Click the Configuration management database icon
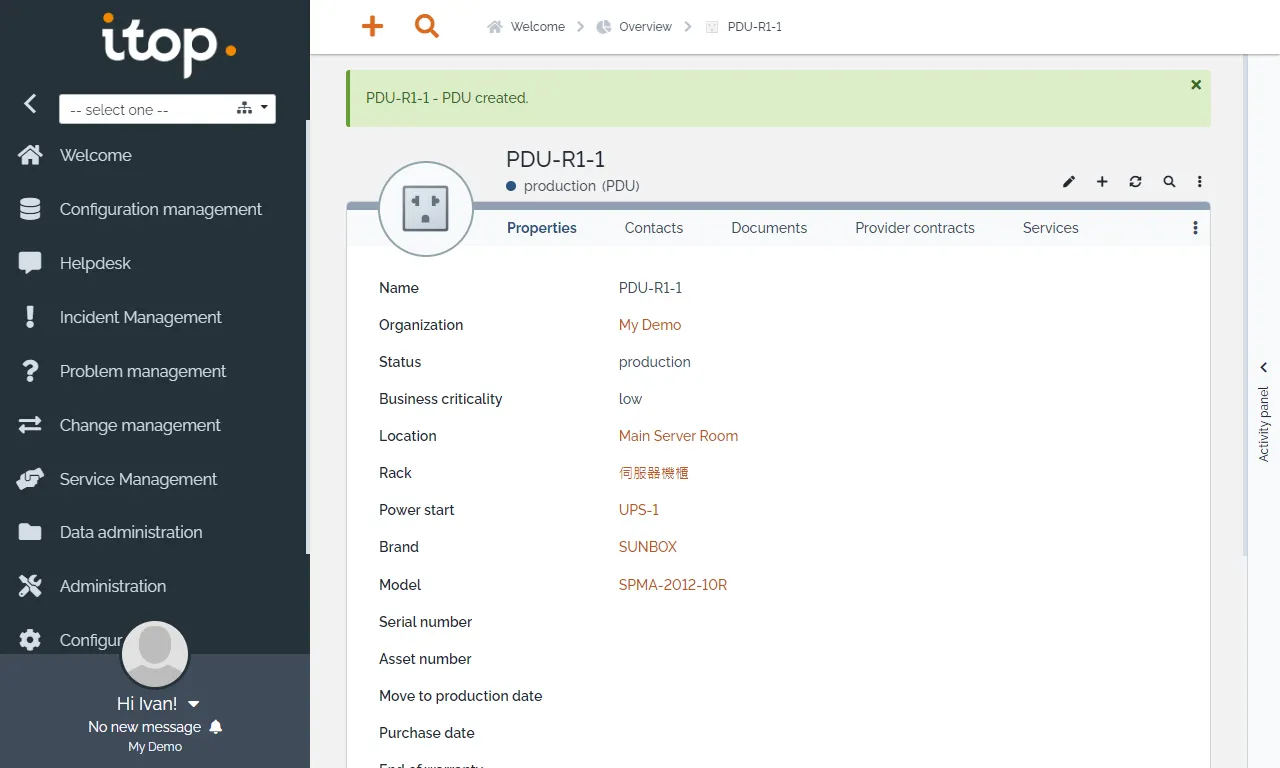 click(x=30, y=209)
